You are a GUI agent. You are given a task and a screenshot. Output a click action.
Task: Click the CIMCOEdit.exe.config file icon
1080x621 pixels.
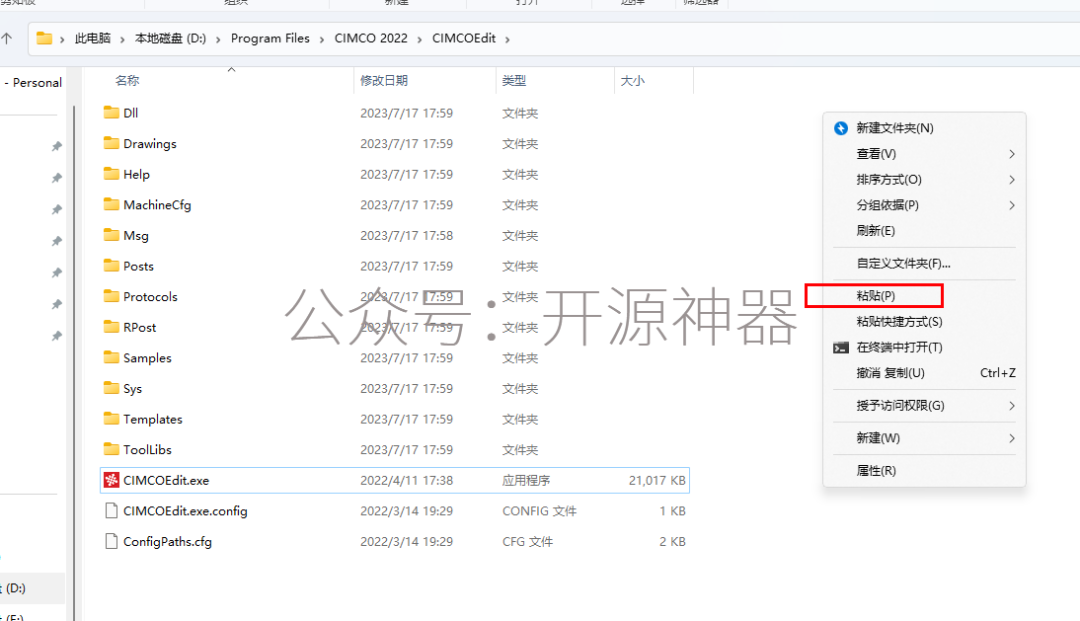click(111, 510)
